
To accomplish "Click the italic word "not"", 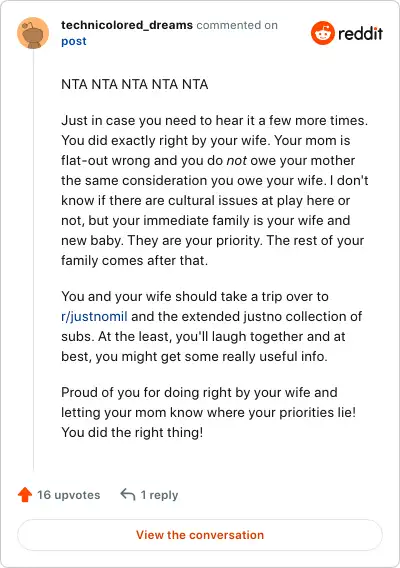I will (x=237, y=160).
